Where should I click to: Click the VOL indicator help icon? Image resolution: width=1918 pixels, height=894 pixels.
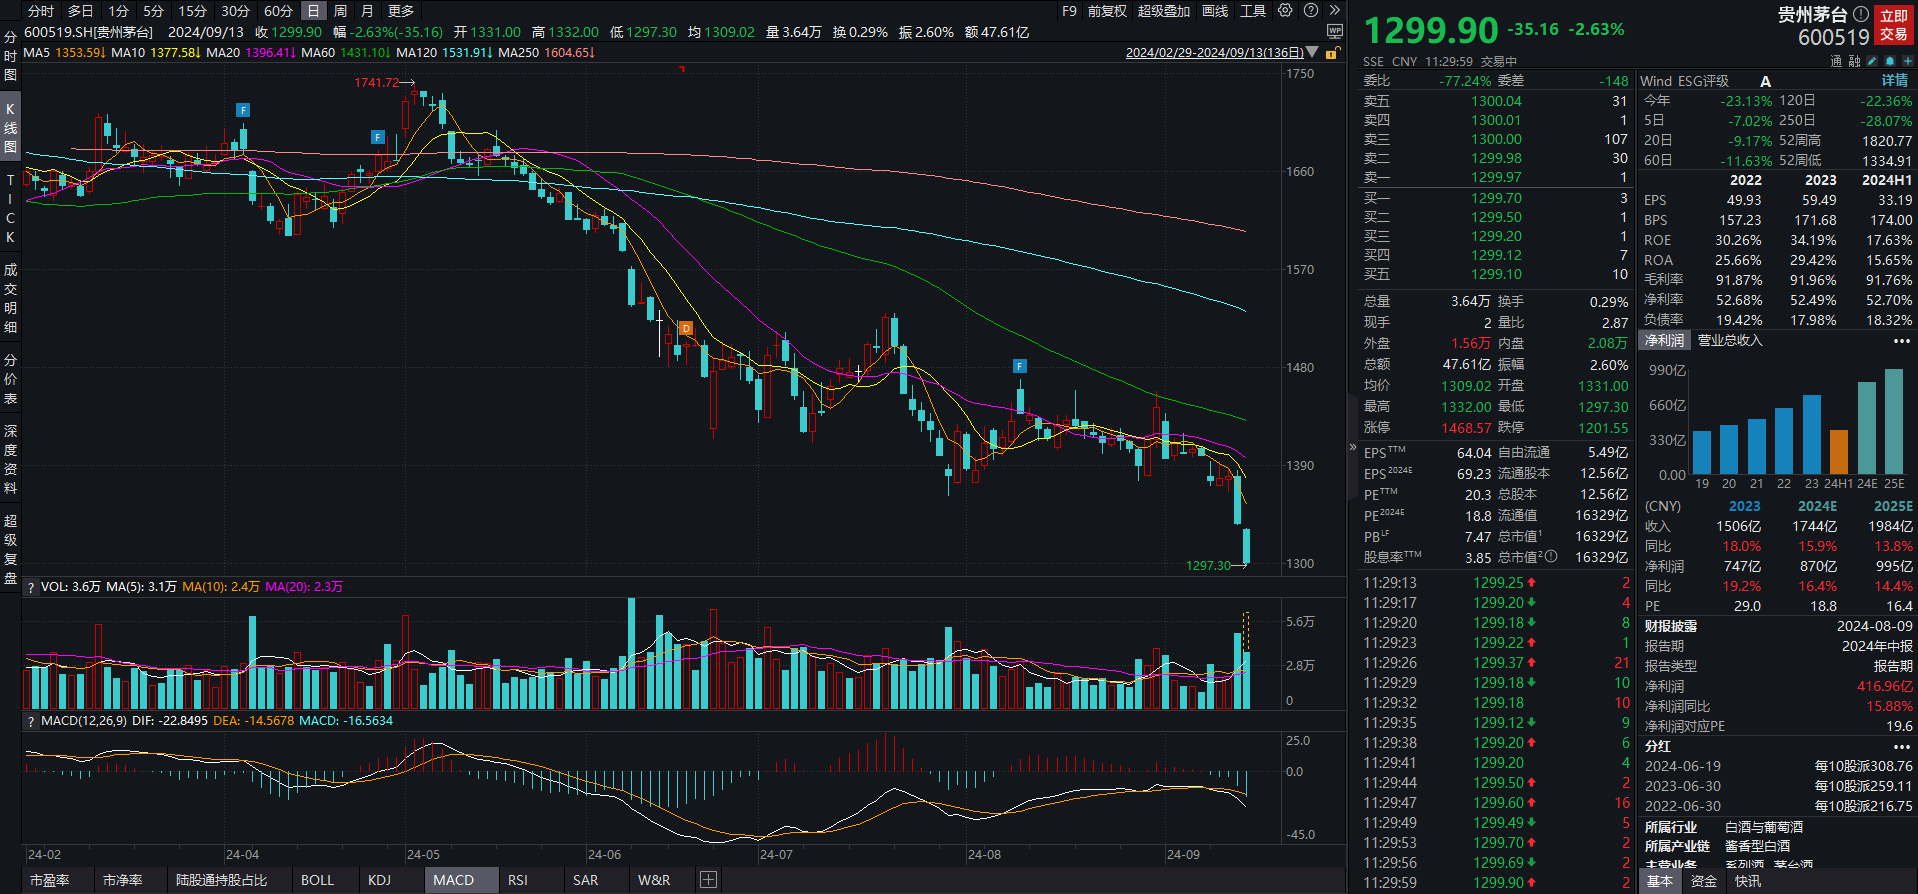pyautogui.click(x=31, y=587)
